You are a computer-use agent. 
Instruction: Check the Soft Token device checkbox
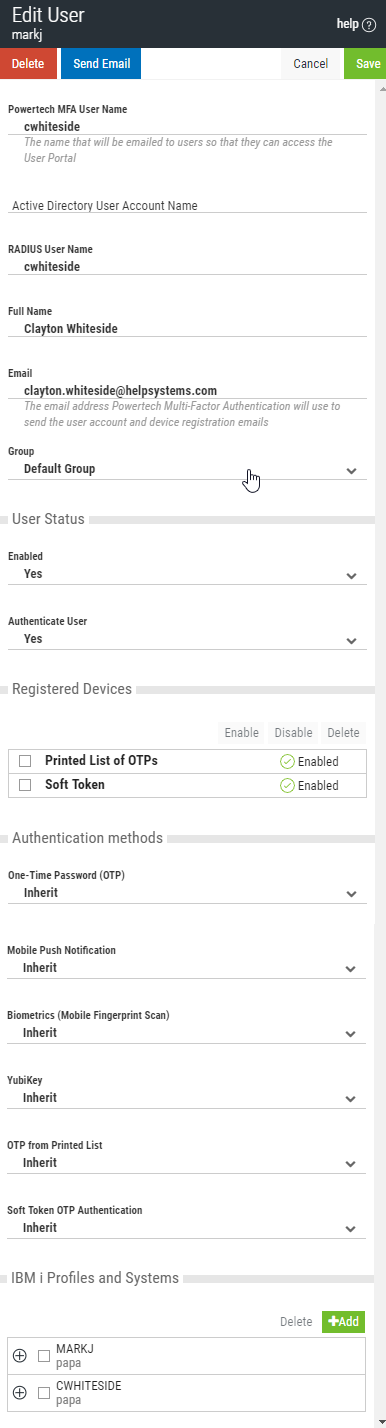pos(25,785)
